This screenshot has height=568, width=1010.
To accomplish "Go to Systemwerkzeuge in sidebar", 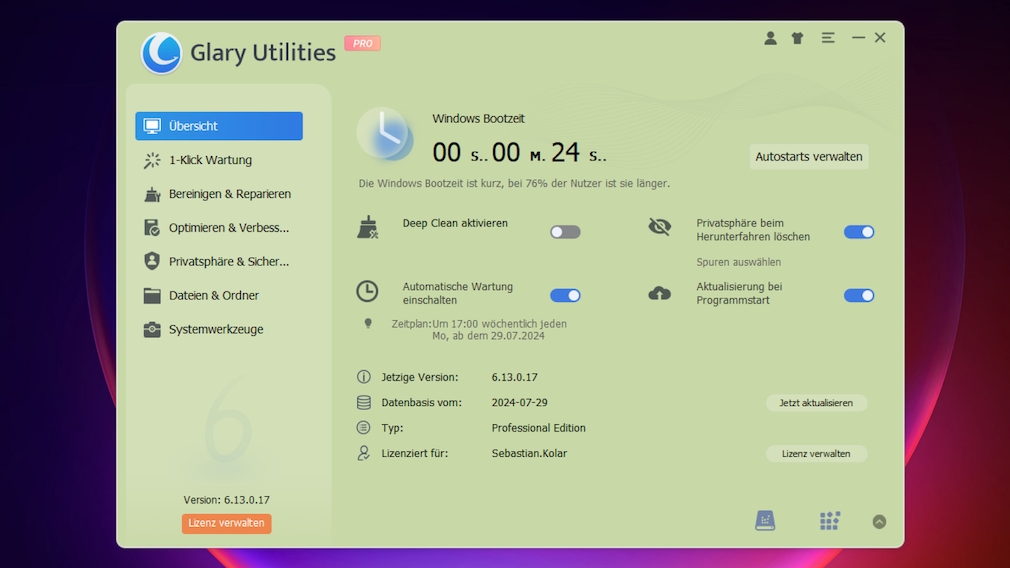I will 216,329.
